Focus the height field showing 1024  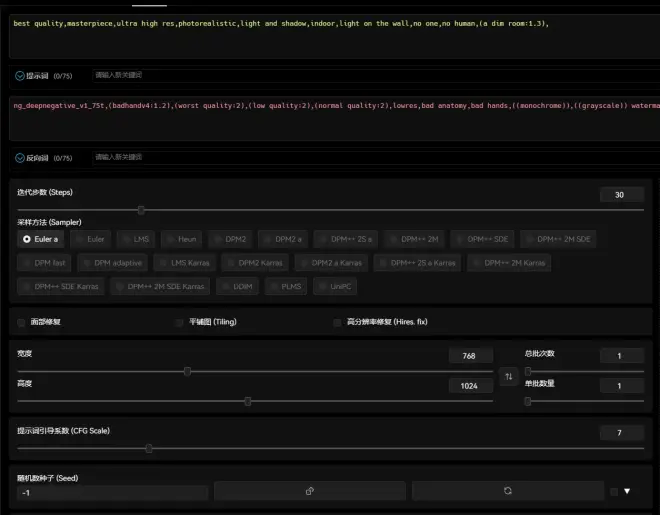pyautogui.click(x=471, y=386)
